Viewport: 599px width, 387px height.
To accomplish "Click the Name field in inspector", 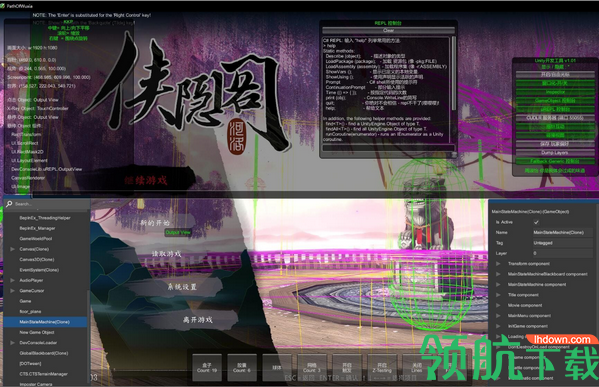I will click(562, 232).
